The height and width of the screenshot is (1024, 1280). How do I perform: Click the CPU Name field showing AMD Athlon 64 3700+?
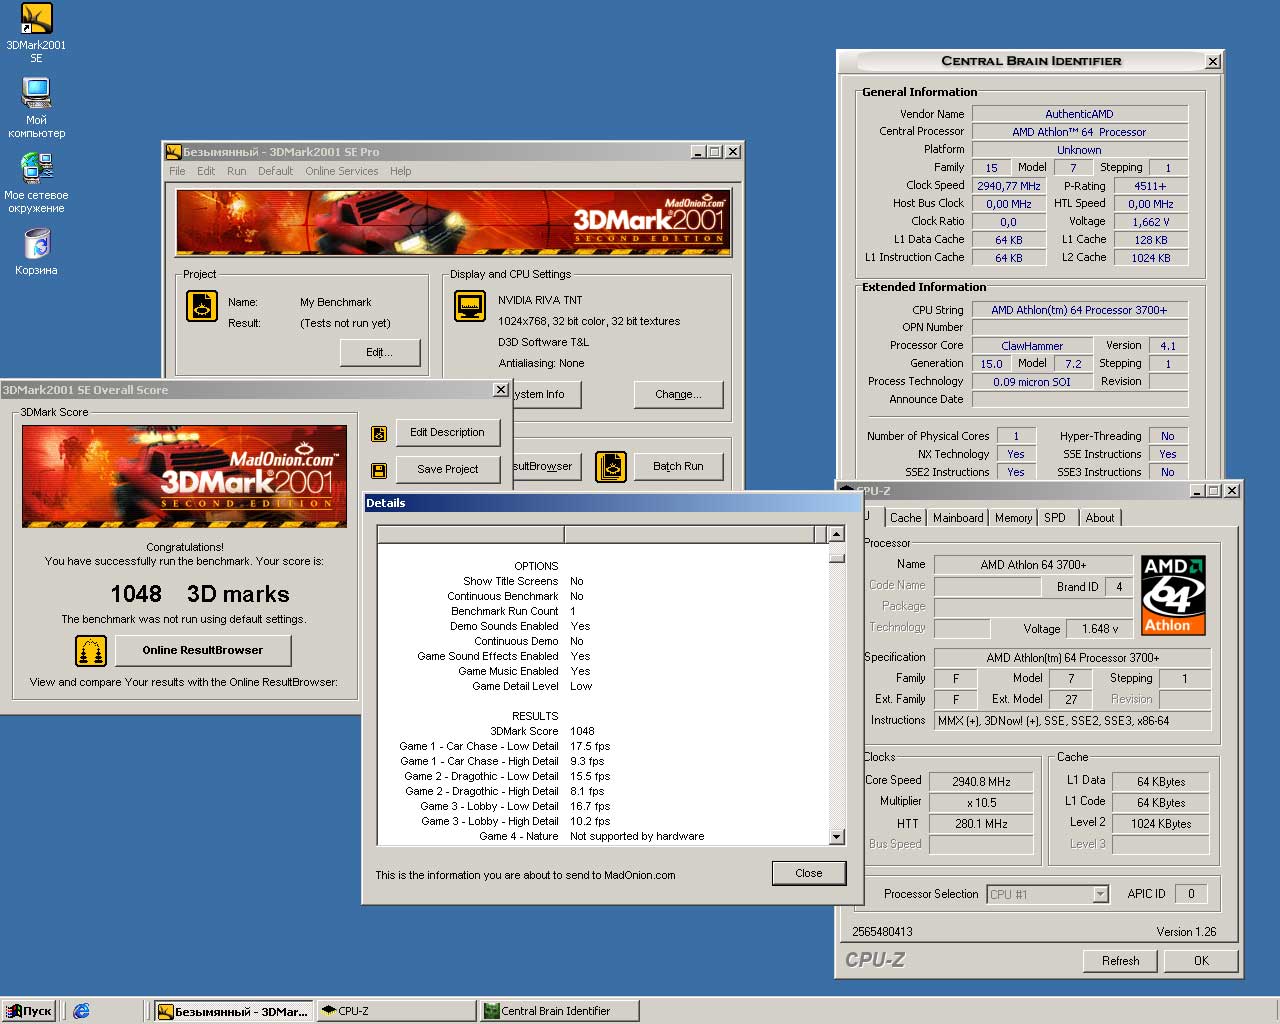1033,565
